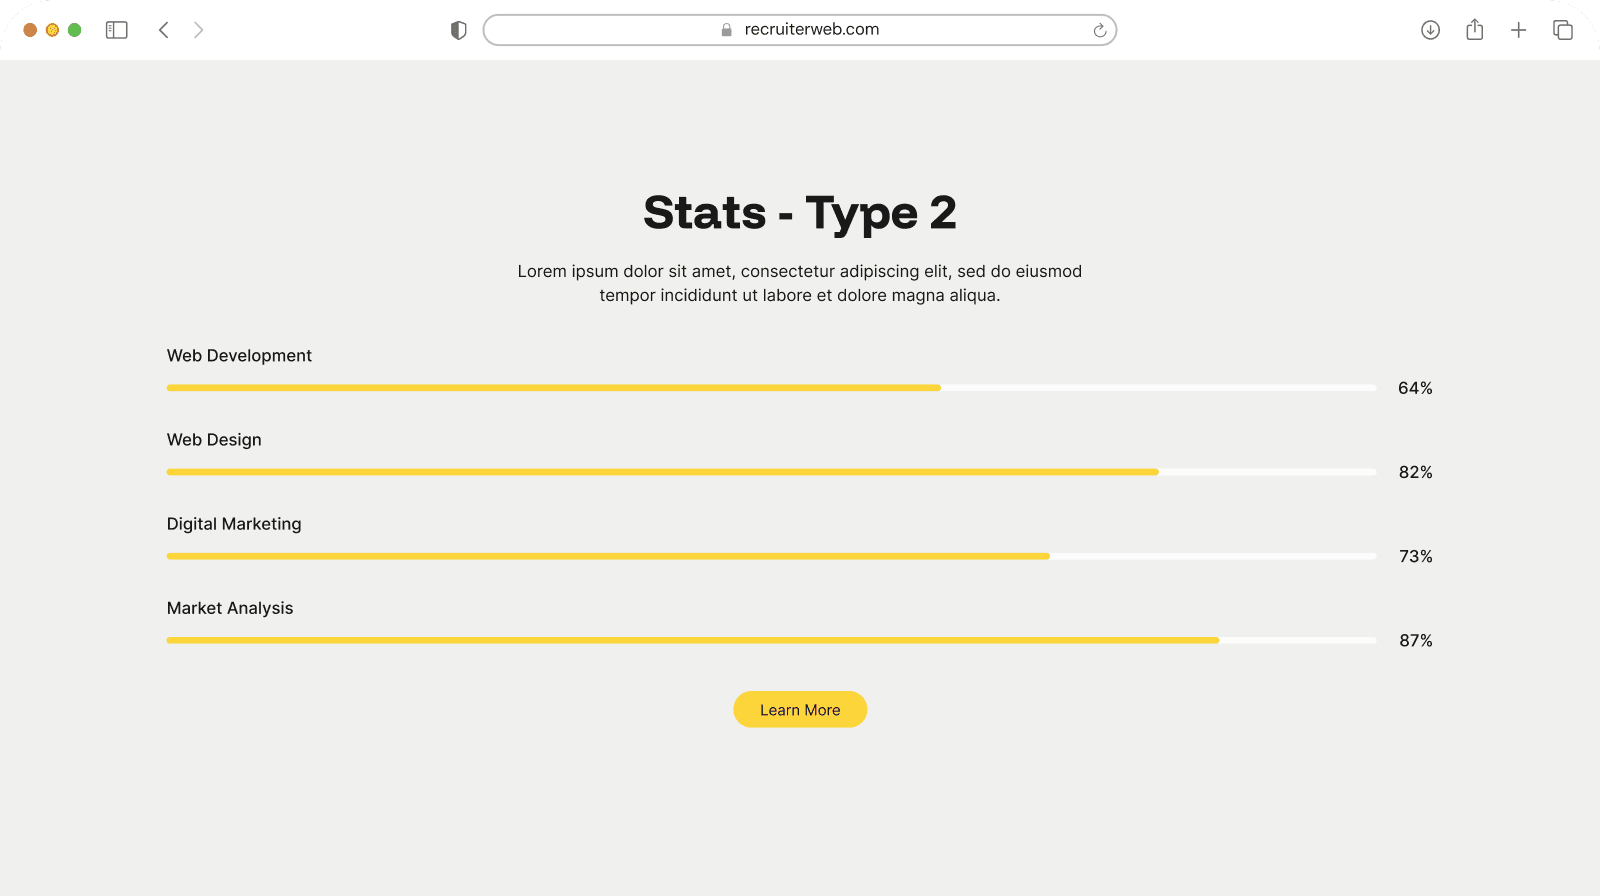Click the lock icon in the address bar
This screenshot has height=896, width=1600.
pos(727,30)
